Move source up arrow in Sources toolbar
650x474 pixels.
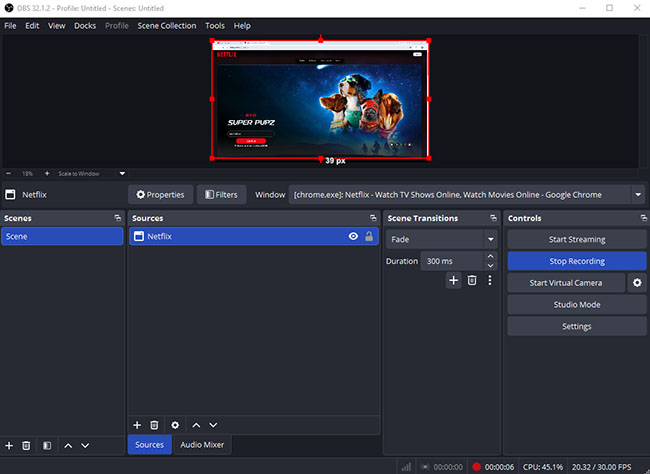(196, 425)
